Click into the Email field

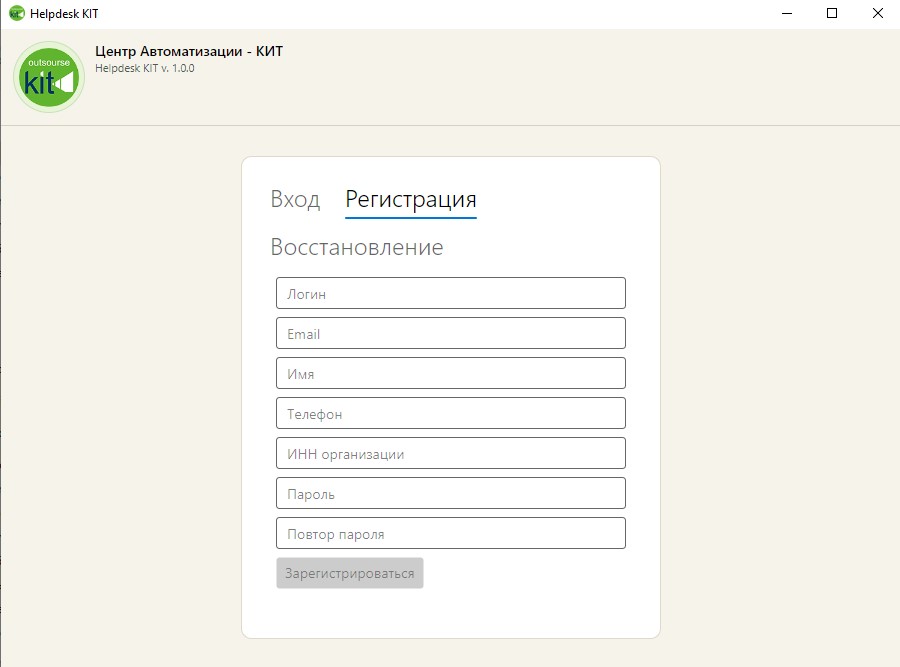click(x=450, y=333)
